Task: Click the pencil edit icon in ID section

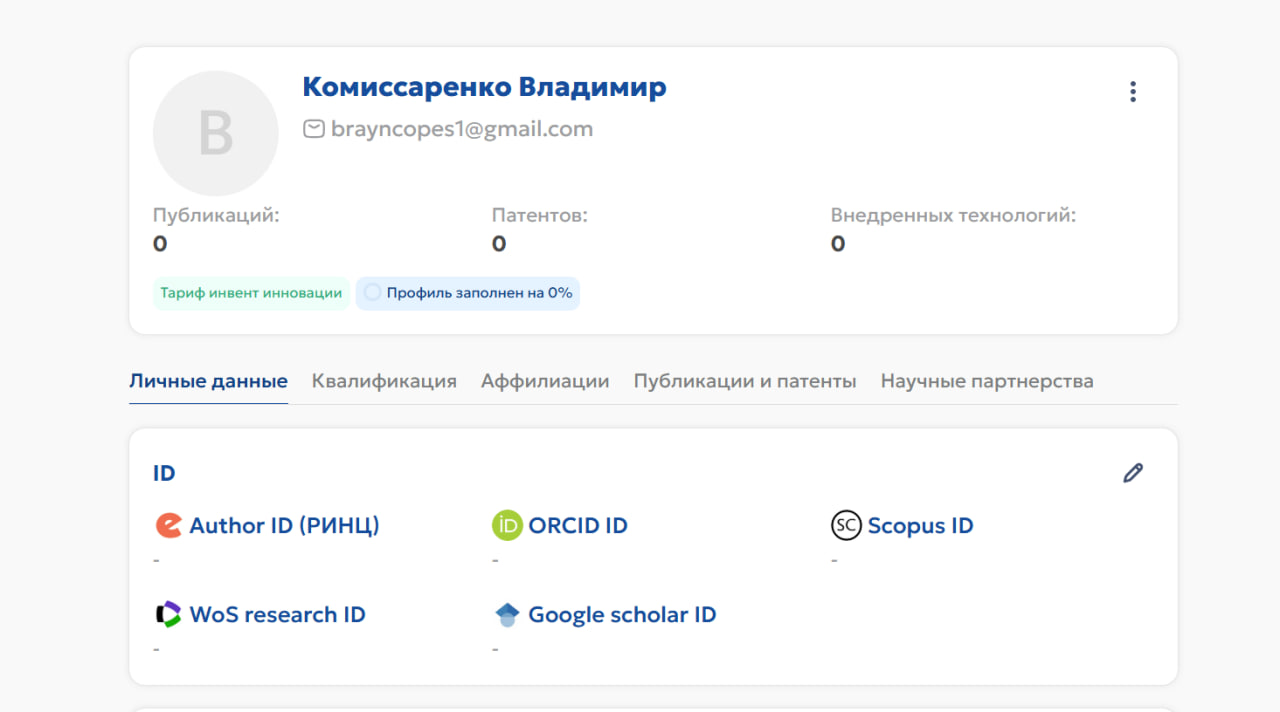Action: point(1132,473)
